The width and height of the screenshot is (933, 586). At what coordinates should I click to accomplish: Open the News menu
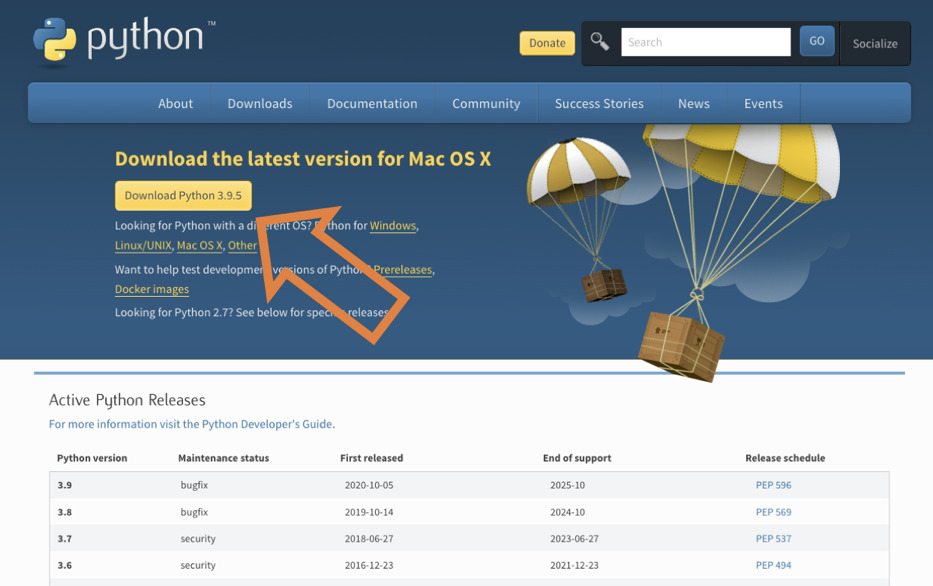(694, 104)
